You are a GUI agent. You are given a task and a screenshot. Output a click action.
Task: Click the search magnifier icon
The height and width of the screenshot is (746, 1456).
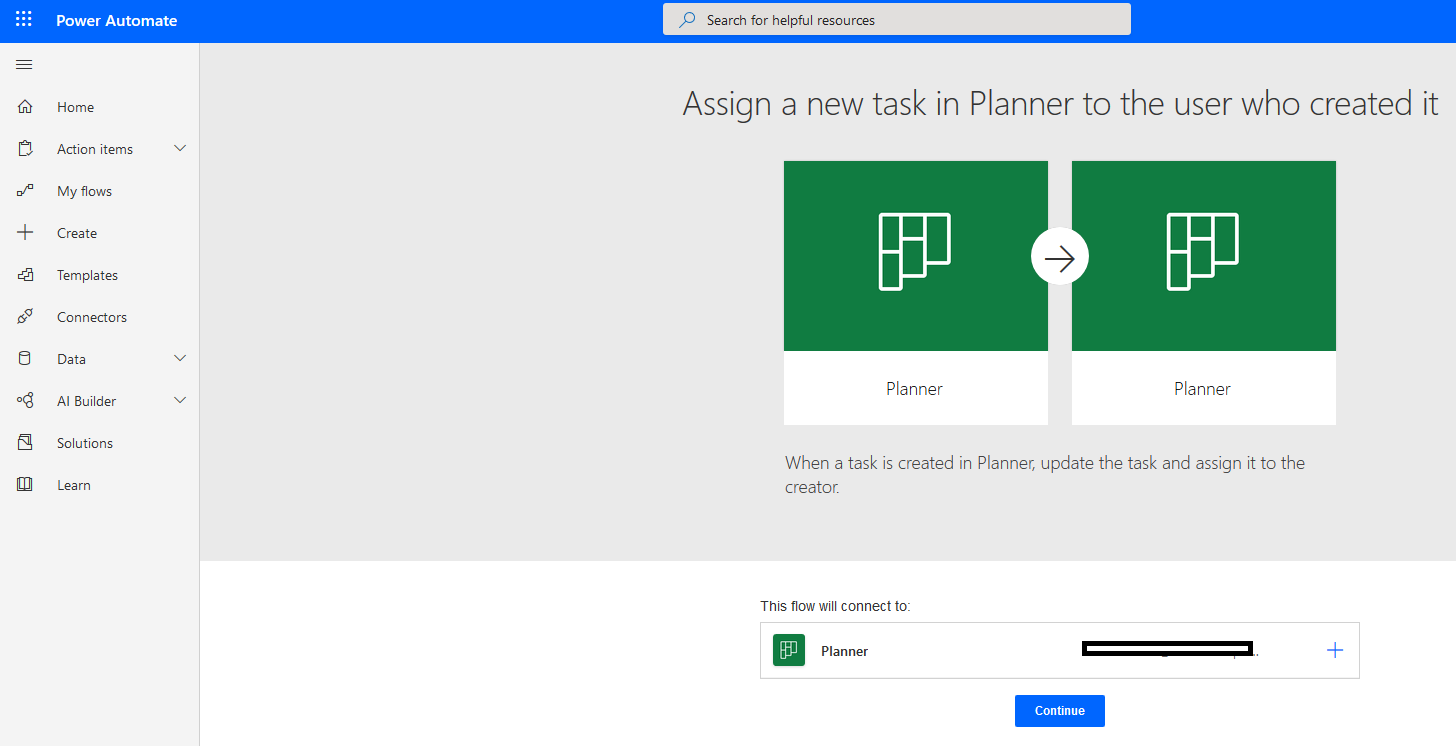click(x=687, y=20)
